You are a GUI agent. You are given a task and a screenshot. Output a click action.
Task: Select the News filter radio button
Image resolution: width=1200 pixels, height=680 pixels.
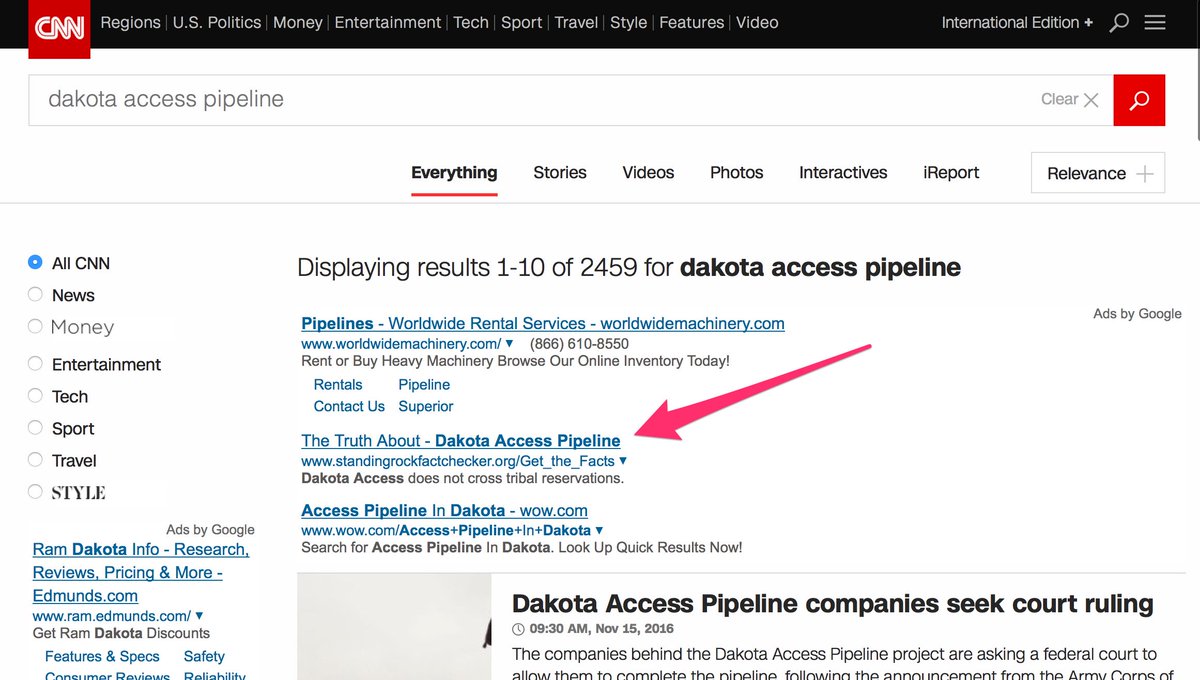[35, 294]
